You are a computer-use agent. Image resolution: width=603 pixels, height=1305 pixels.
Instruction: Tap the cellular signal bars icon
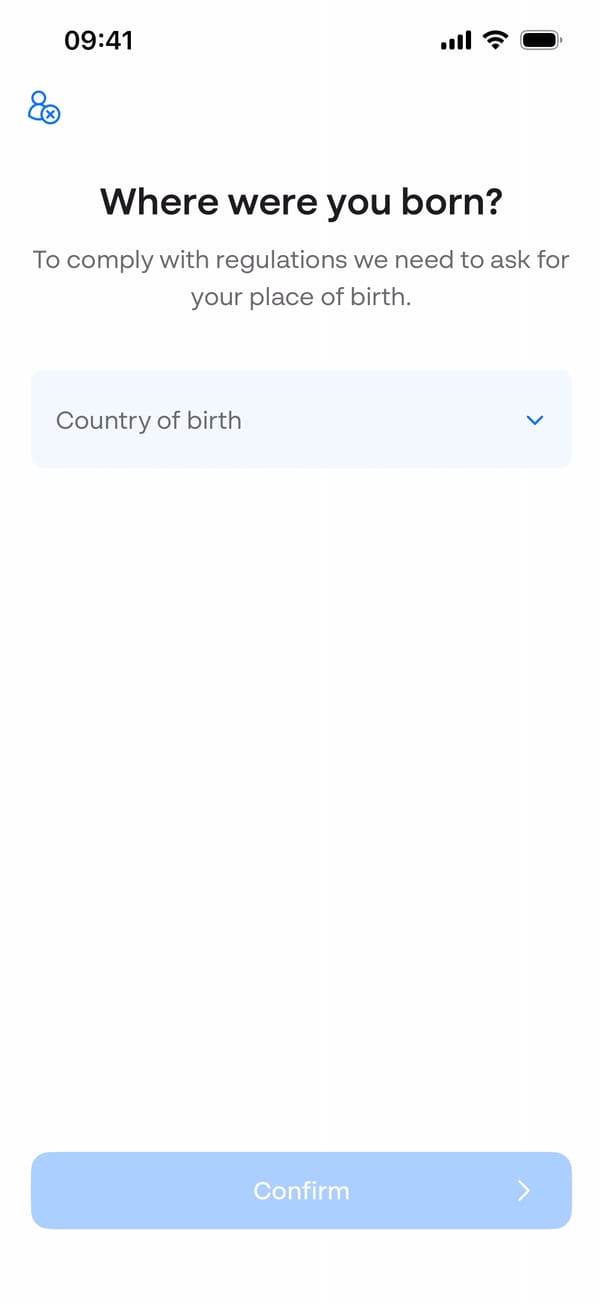click(455, 41)
